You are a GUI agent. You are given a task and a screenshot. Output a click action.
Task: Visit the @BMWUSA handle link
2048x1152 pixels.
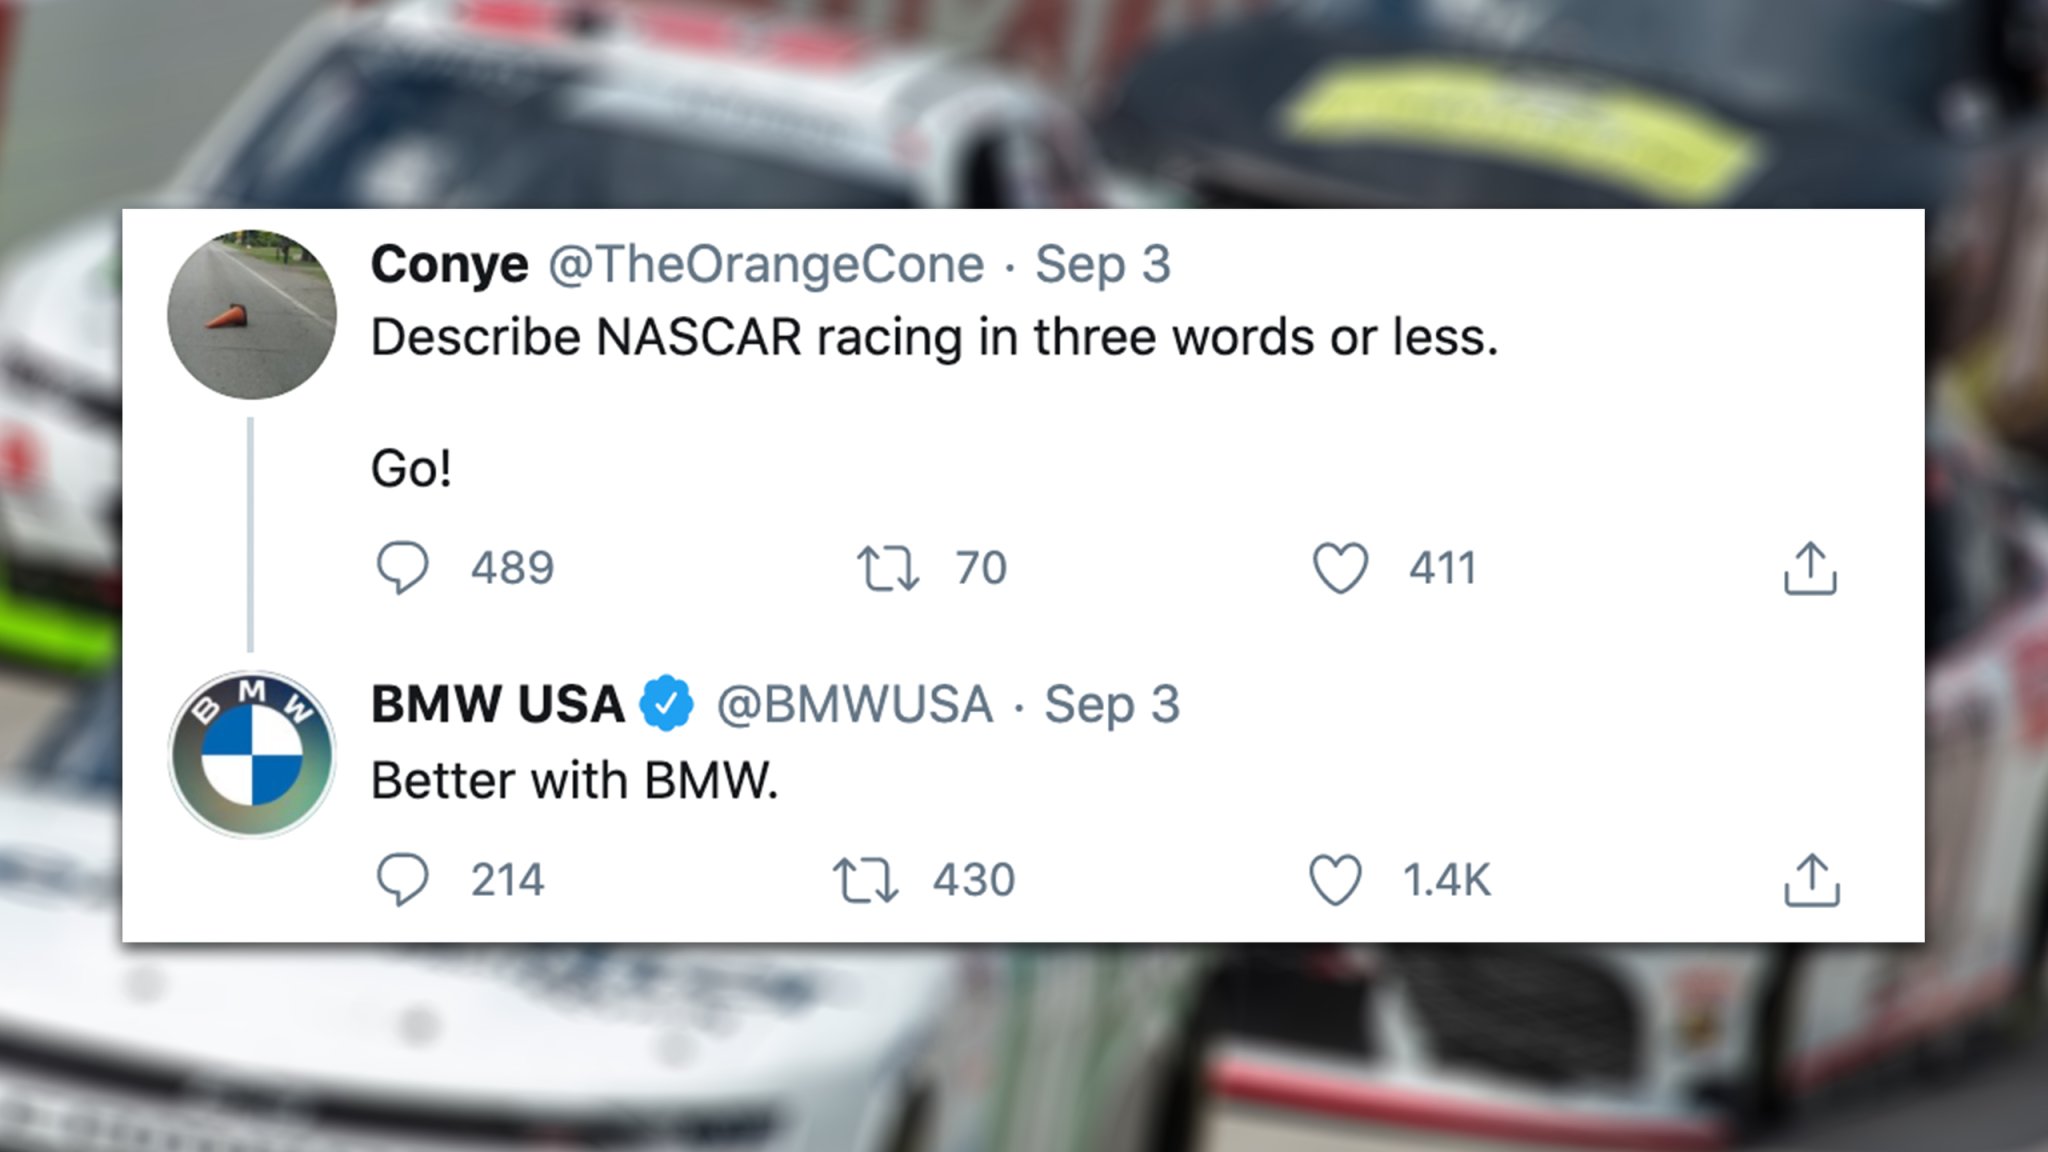point(855,704)
